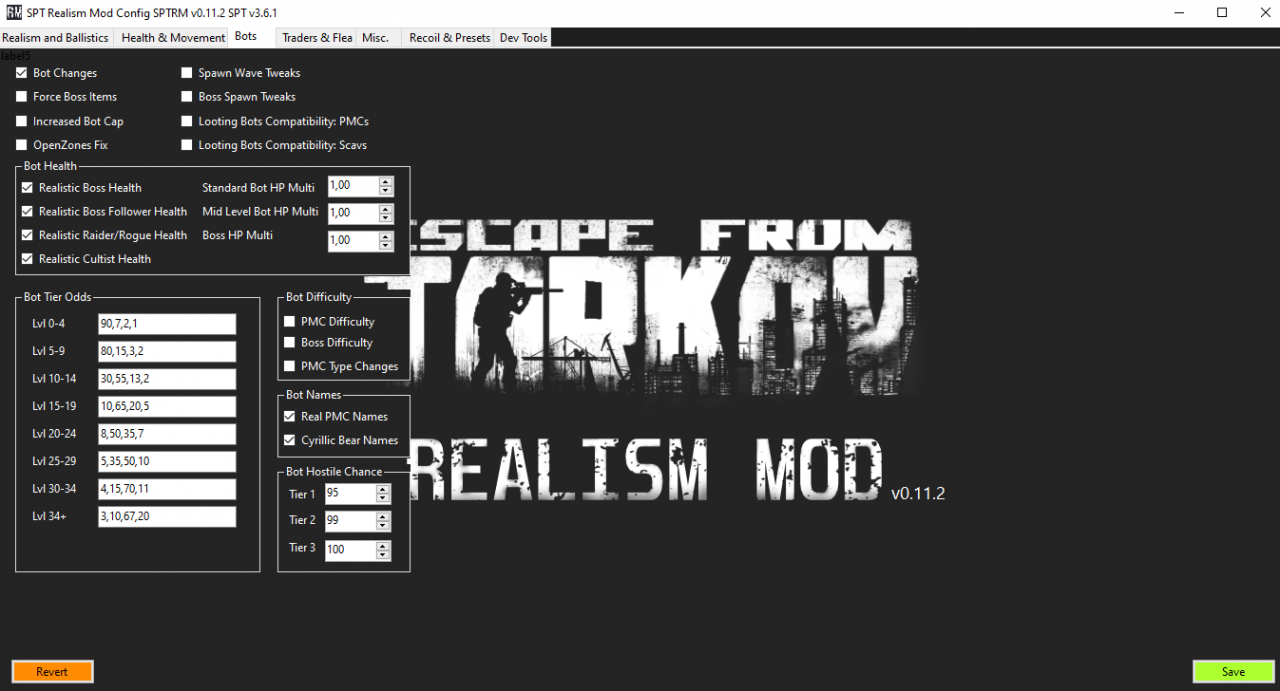Screen dimensions: 1280x691
Task: Uncheck Realistic Boss Health
Action: click(28, 187)
